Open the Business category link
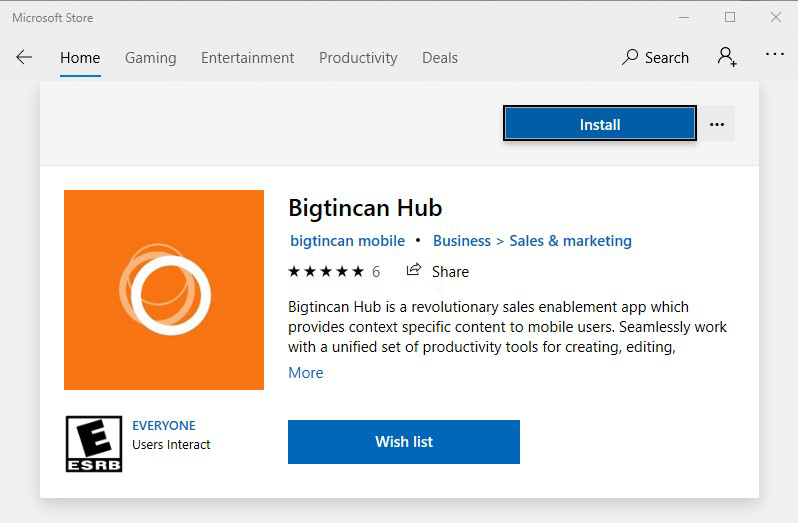 pos(462,241)
